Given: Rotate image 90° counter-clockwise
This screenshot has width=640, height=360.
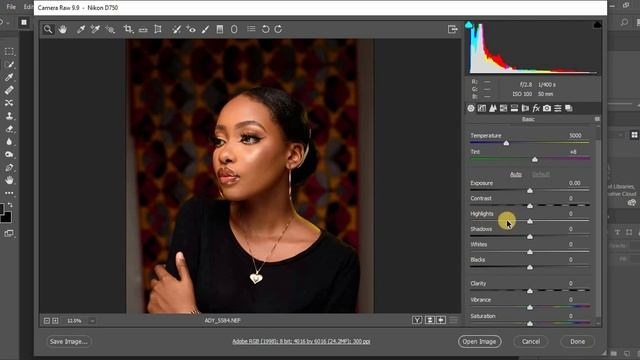Looking at the screenshot, I should click(265, 29).
